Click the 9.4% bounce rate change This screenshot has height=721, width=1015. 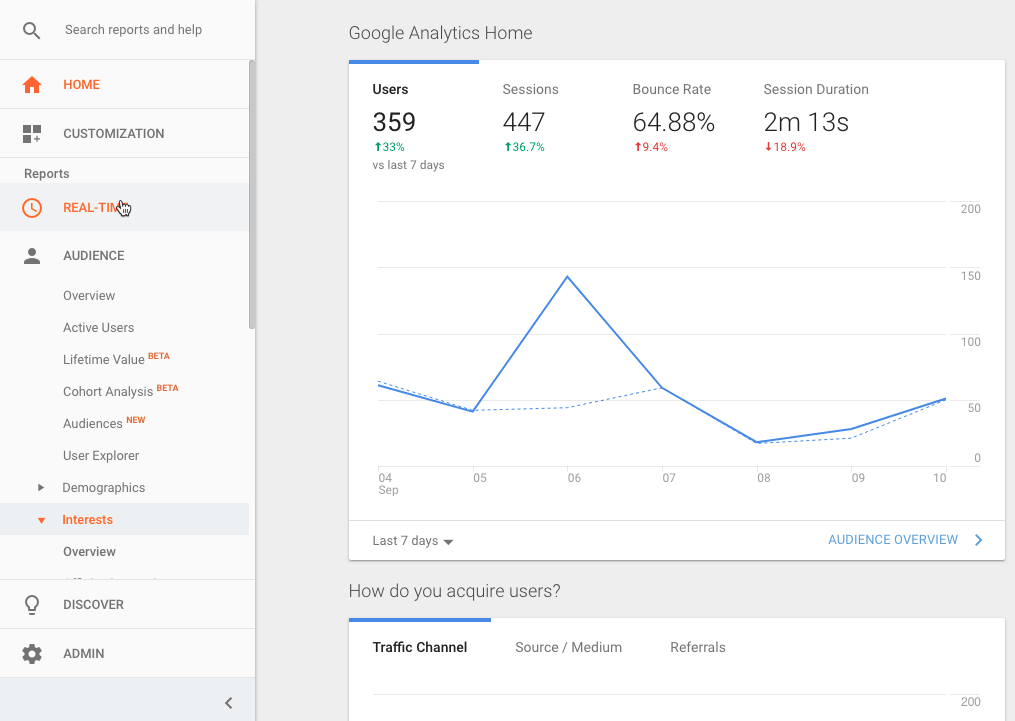click(651, 147)
